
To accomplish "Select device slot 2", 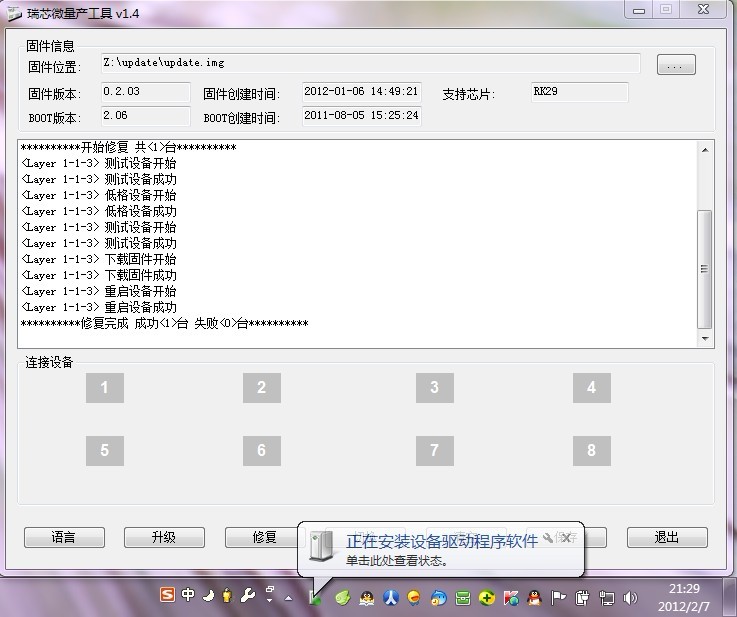I will tap(262, 388).
